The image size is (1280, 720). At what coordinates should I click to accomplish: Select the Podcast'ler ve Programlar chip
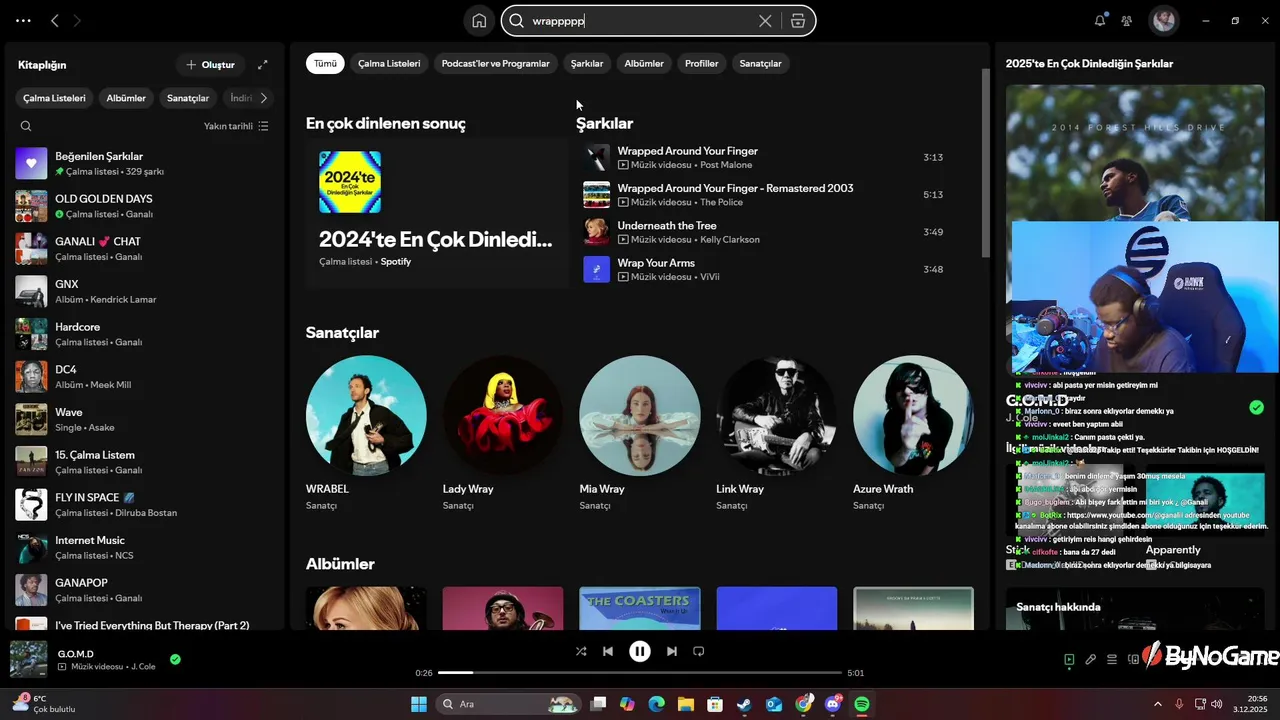click(495, 63)
